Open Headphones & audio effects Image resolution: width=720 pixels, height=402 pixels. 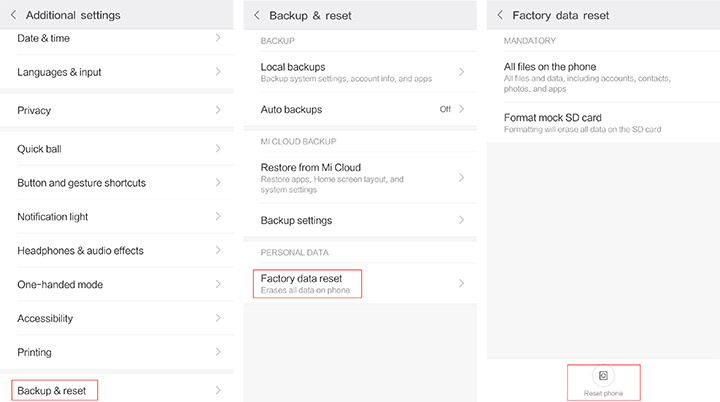[80, 251]
